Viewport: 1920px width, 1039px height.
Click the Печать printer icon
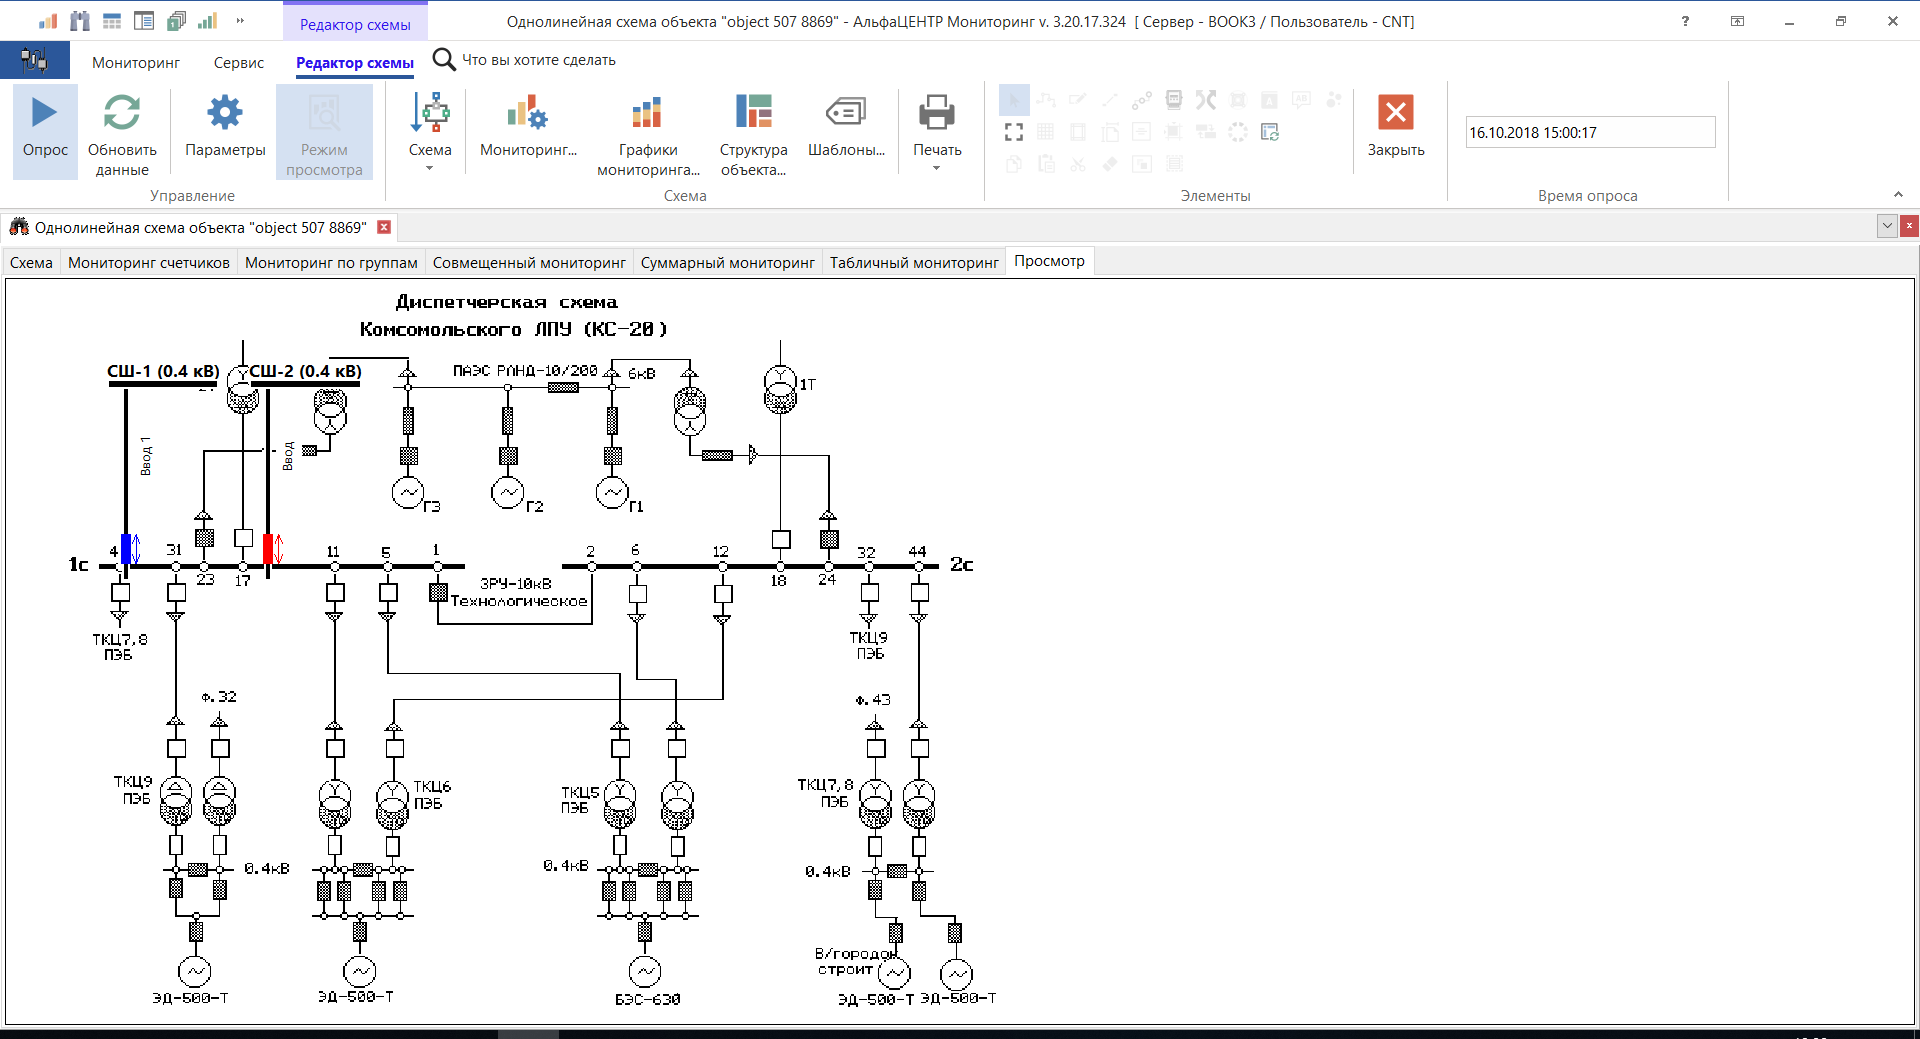(936, 113)
